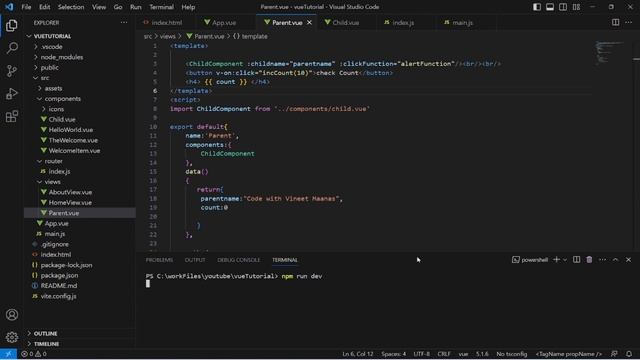Split the editor right
640x360 pixels.
coord(615,22)
